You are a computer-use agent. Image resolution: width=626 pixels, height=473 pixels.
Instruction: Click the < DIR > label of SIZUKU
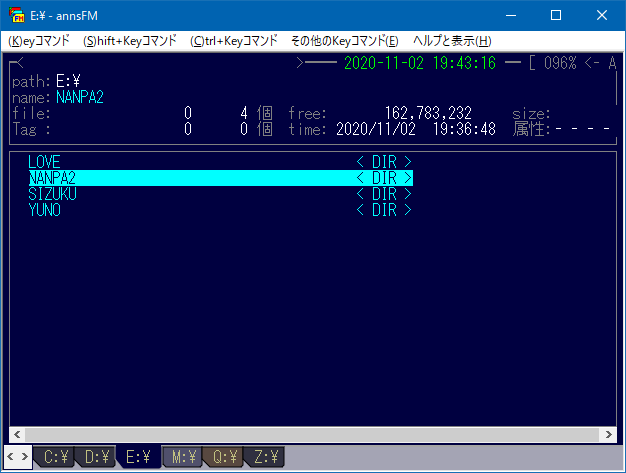click(x=384, y=194)
